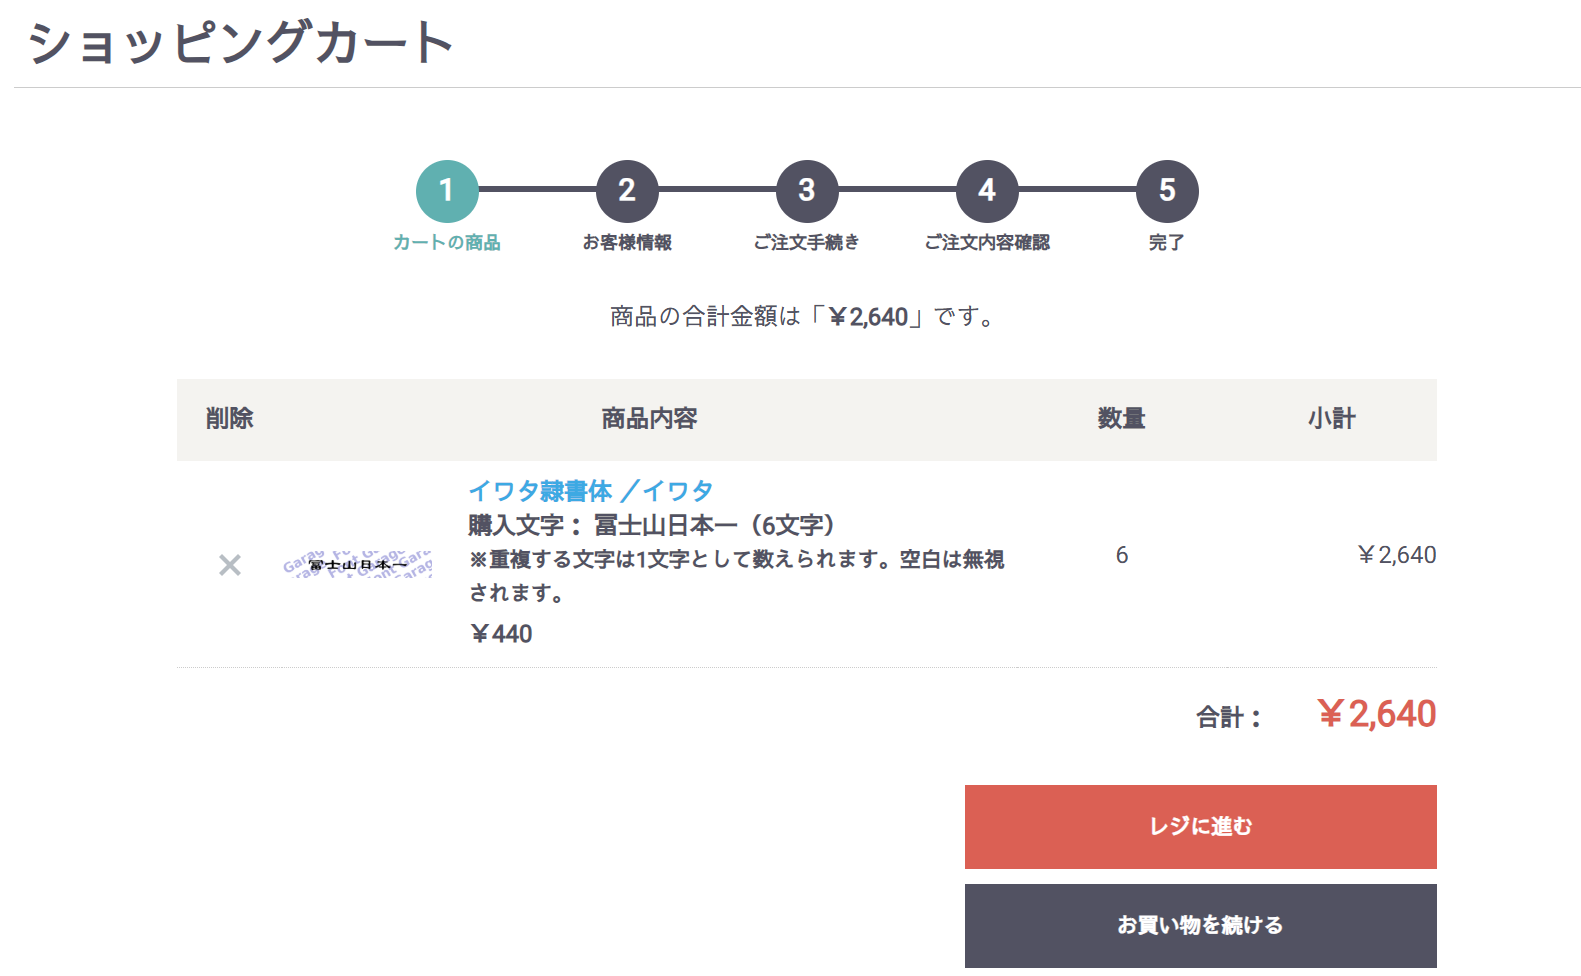Screen dimensions: 1581x976
Task: Select the step 3 circle icon
Action: [x=807, y=191]
